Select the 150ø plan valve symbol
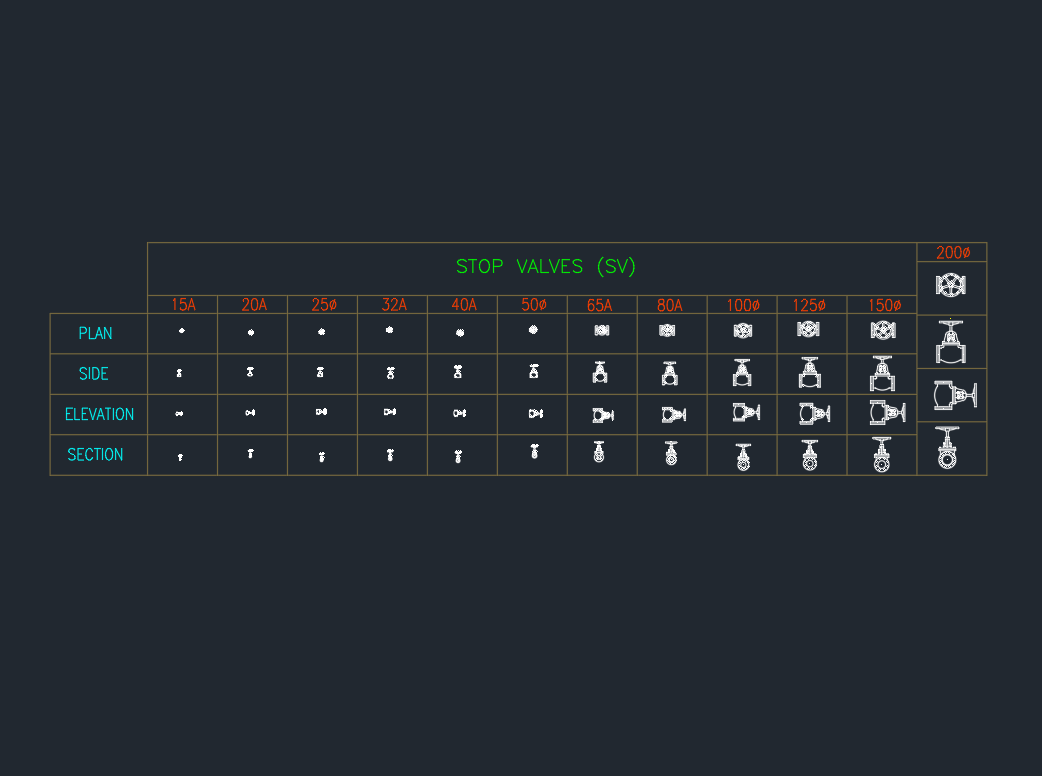Screen dimensions: 1042x776 (x=882, y=330)
